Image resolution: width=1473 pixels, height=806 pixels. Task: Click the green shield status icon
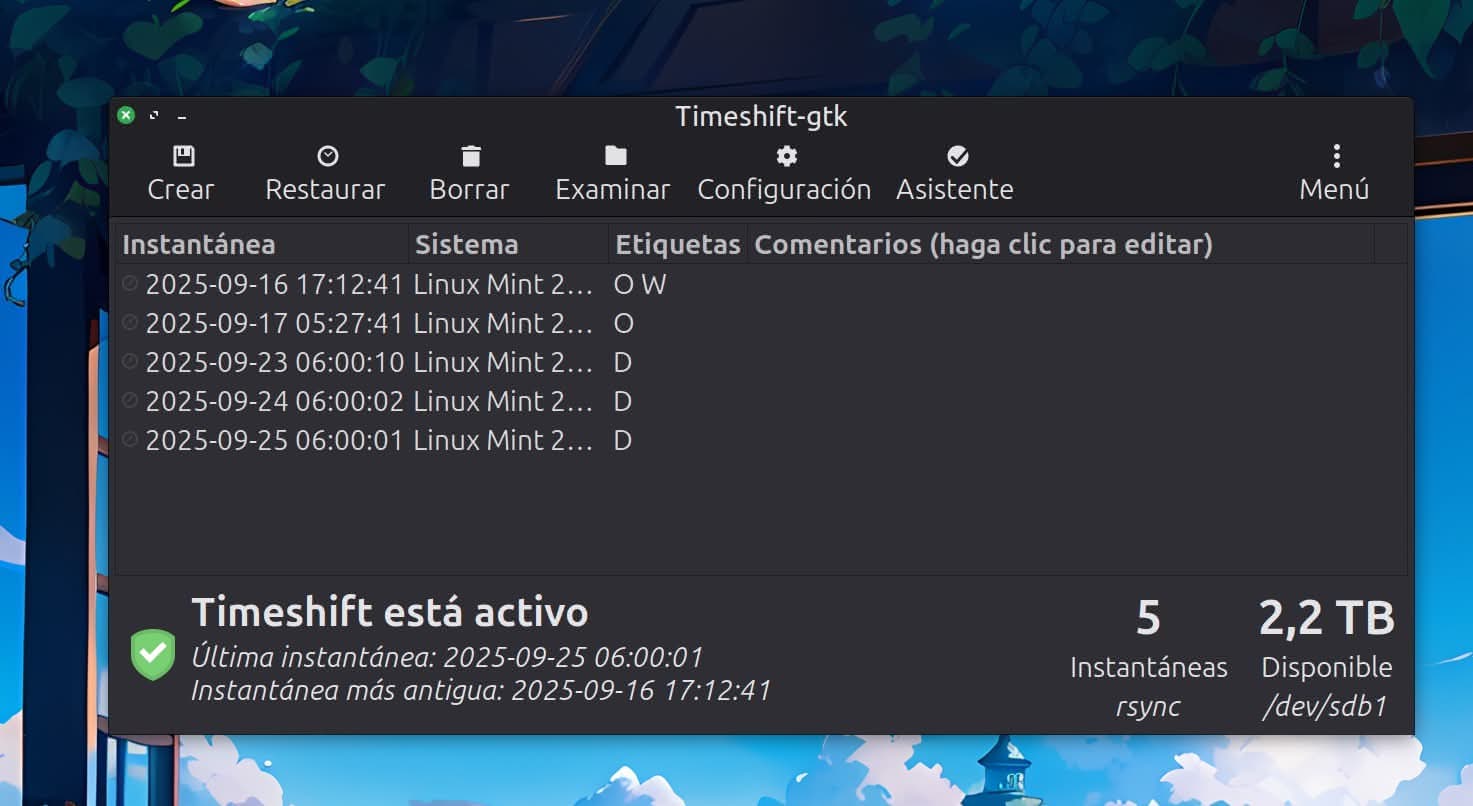[153, 655]
